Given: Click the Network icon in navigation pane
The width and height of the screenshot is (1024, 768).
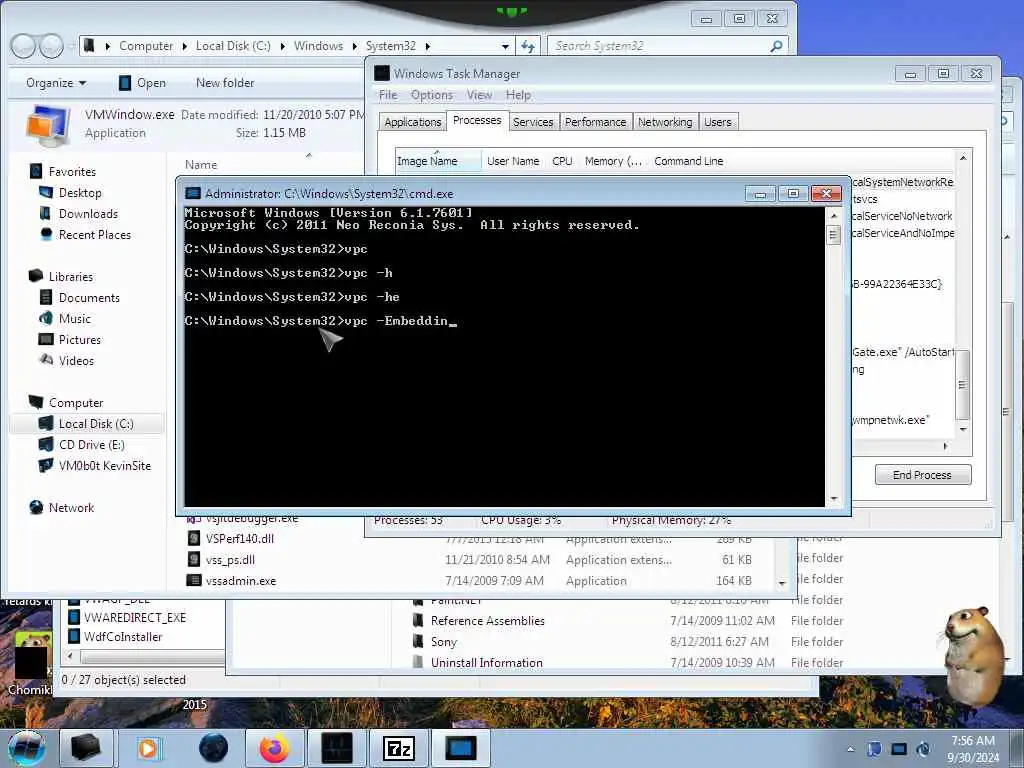Looking at the screenshot, I should tap(36, 507).
